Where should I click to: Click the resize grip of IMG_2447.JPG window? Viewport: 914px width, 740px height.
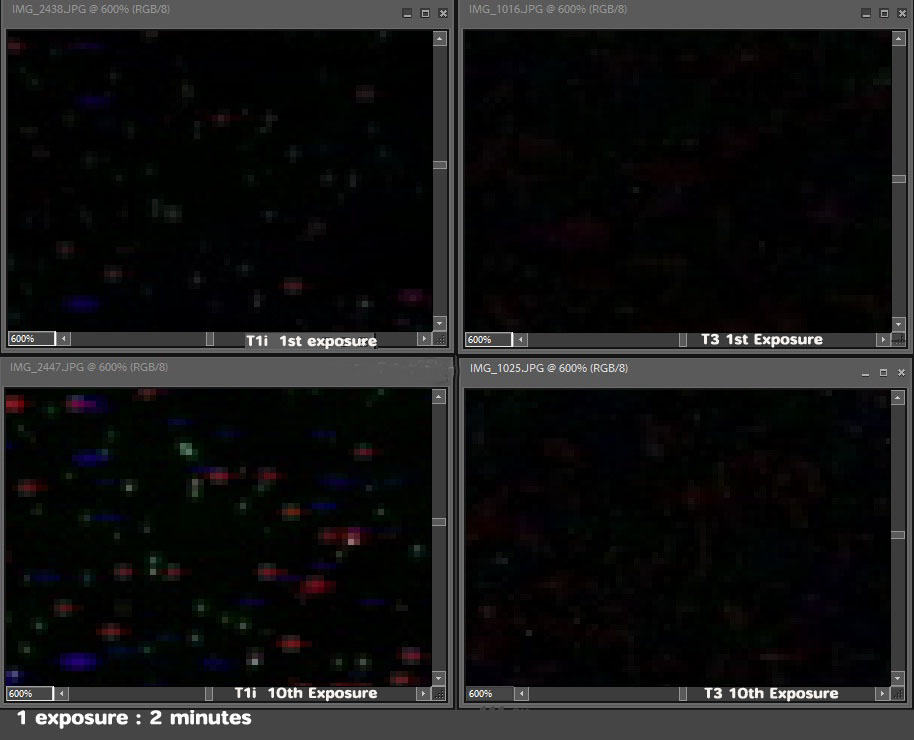(439, 694)
